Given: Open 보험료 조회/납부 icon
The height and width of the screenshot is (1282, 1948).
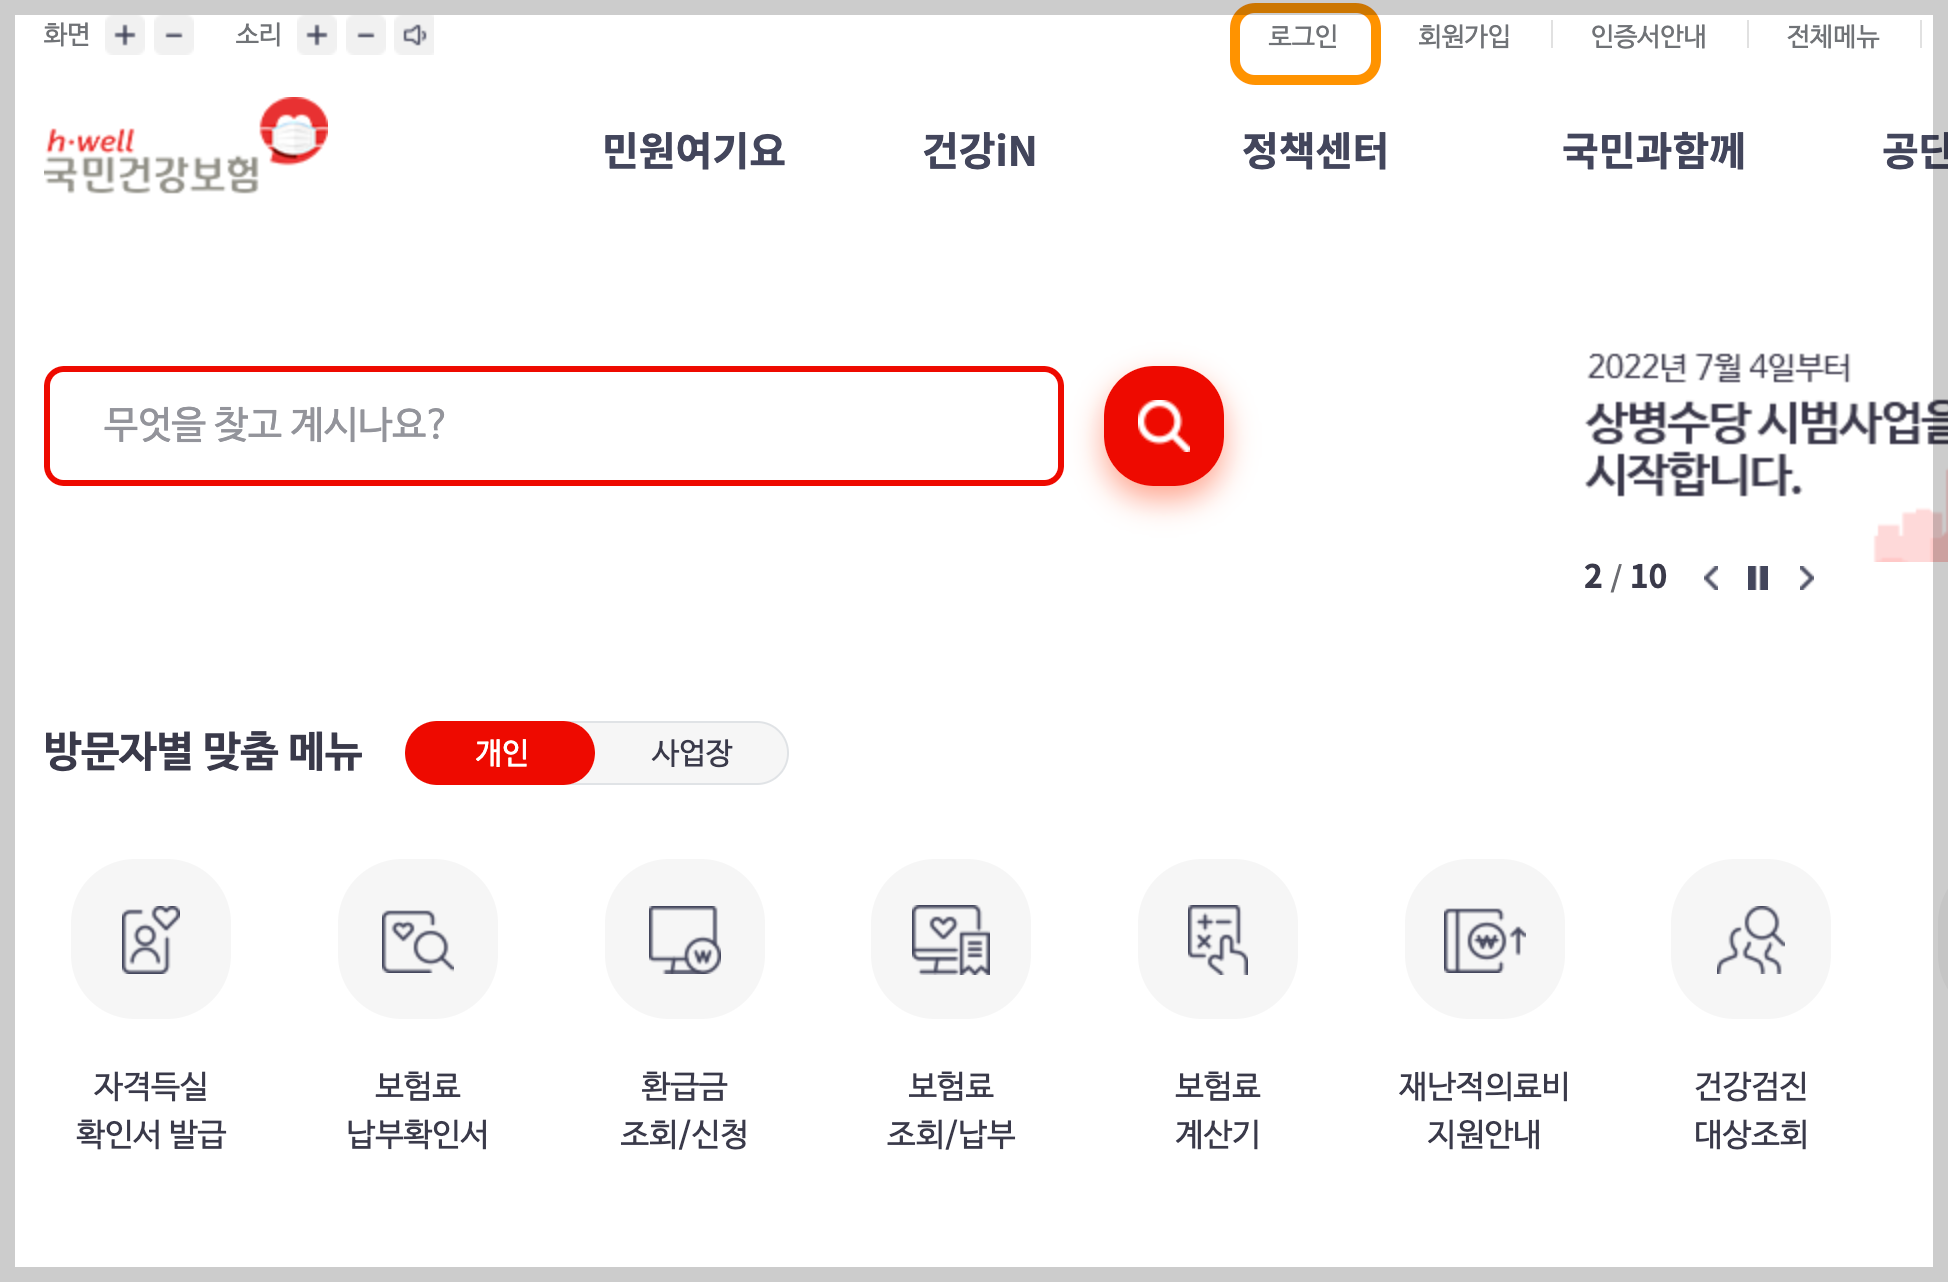Looking at the screenshot, I should (950, 939).
